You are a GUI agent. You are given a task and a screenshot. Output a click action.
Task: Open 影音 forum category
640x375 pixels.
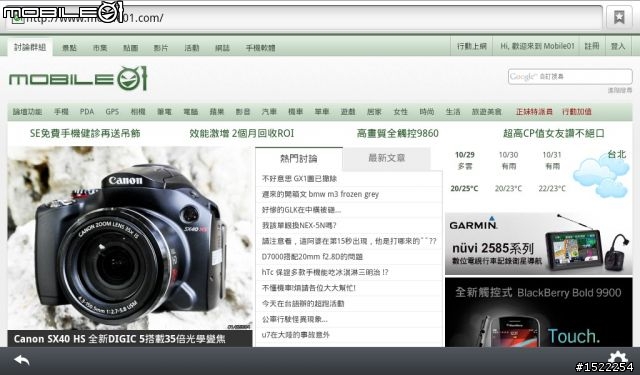(x=243, y=111)
